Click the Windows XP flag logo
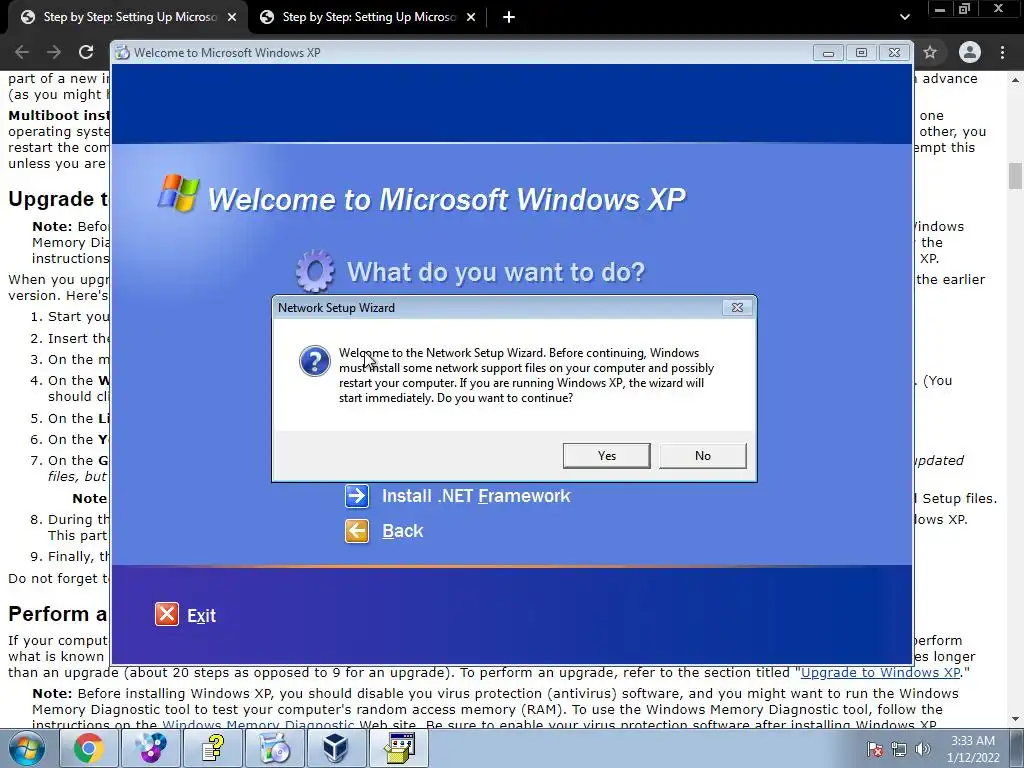 (x=178, y=193)
